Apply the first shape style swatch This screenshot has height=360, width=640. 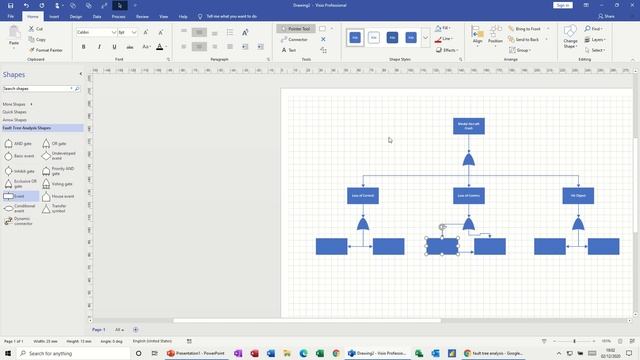[x=355, y=38]
